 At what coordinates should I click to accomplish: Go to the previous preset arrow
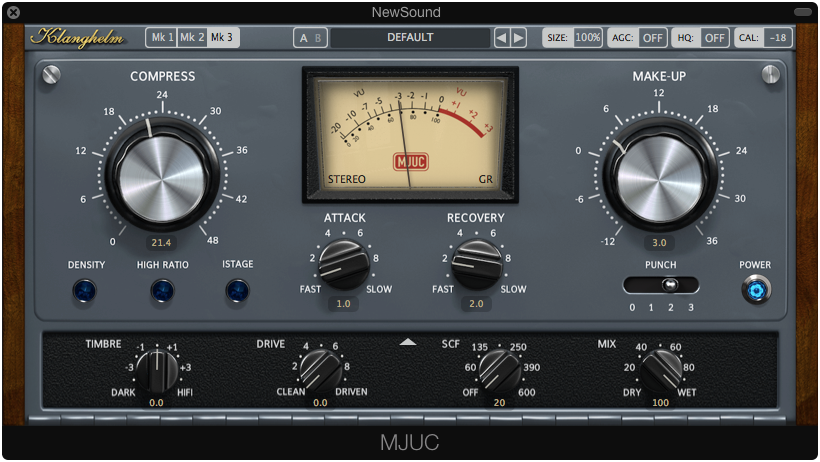coord(502,38)
